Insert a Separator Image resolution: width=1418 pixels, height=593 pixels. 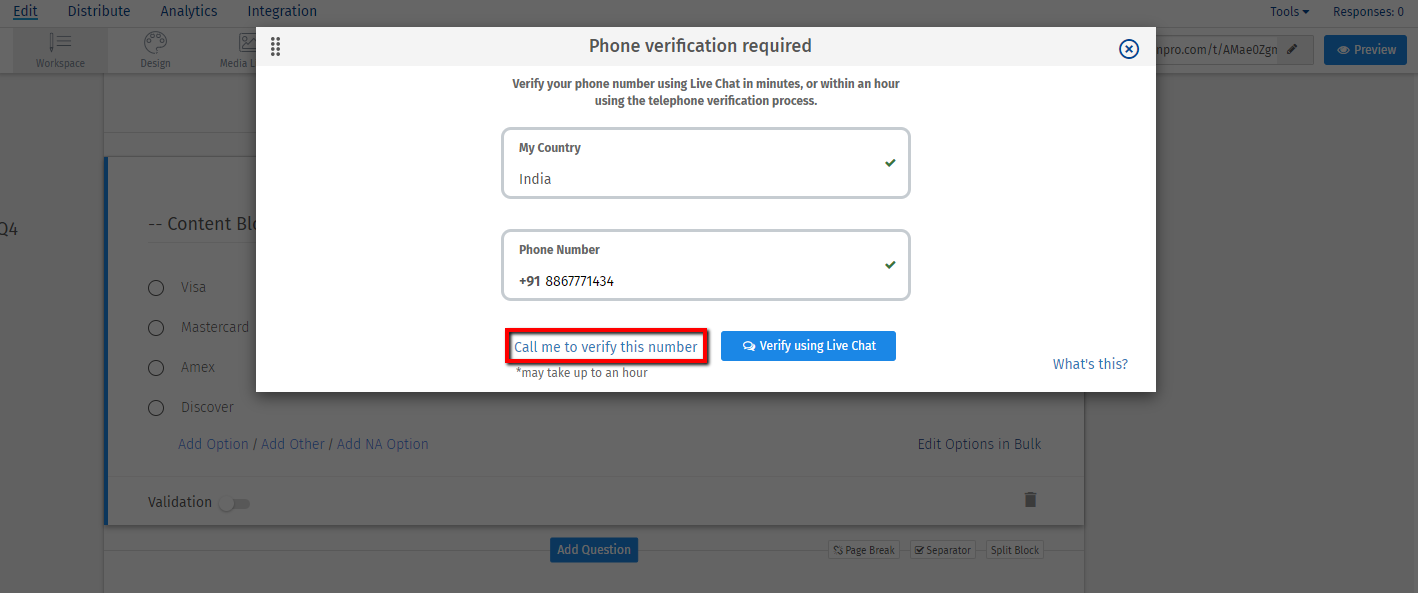941,549
